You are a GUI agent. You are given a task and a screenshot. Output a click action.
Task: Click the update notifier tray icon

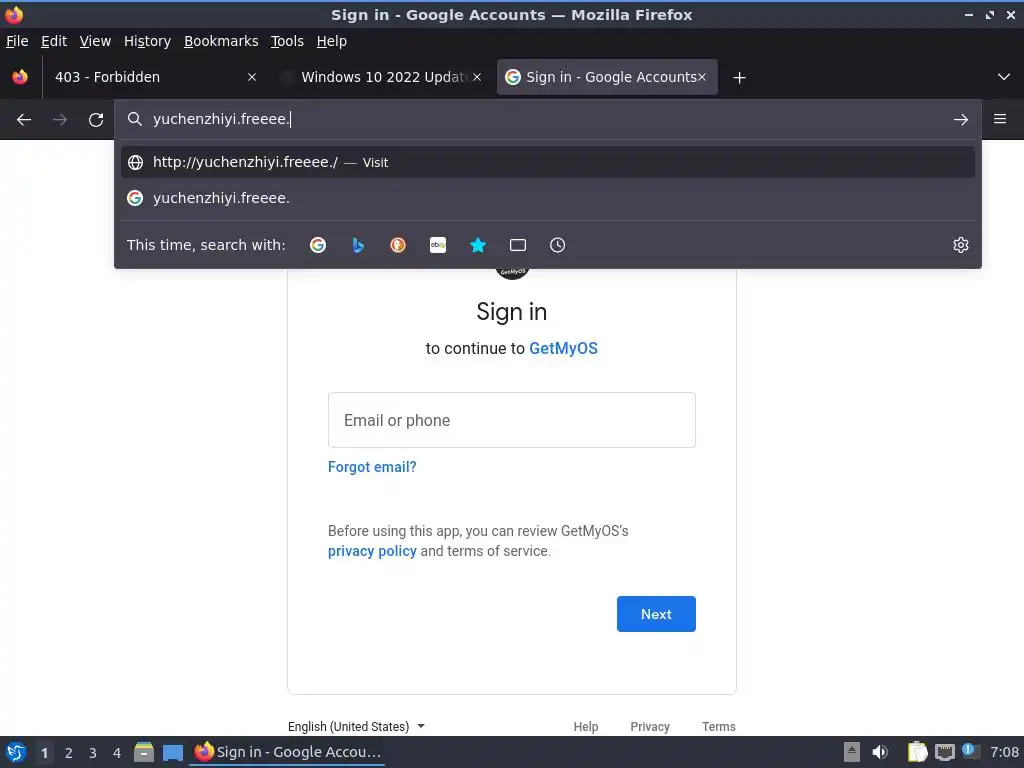pos(970,751)
